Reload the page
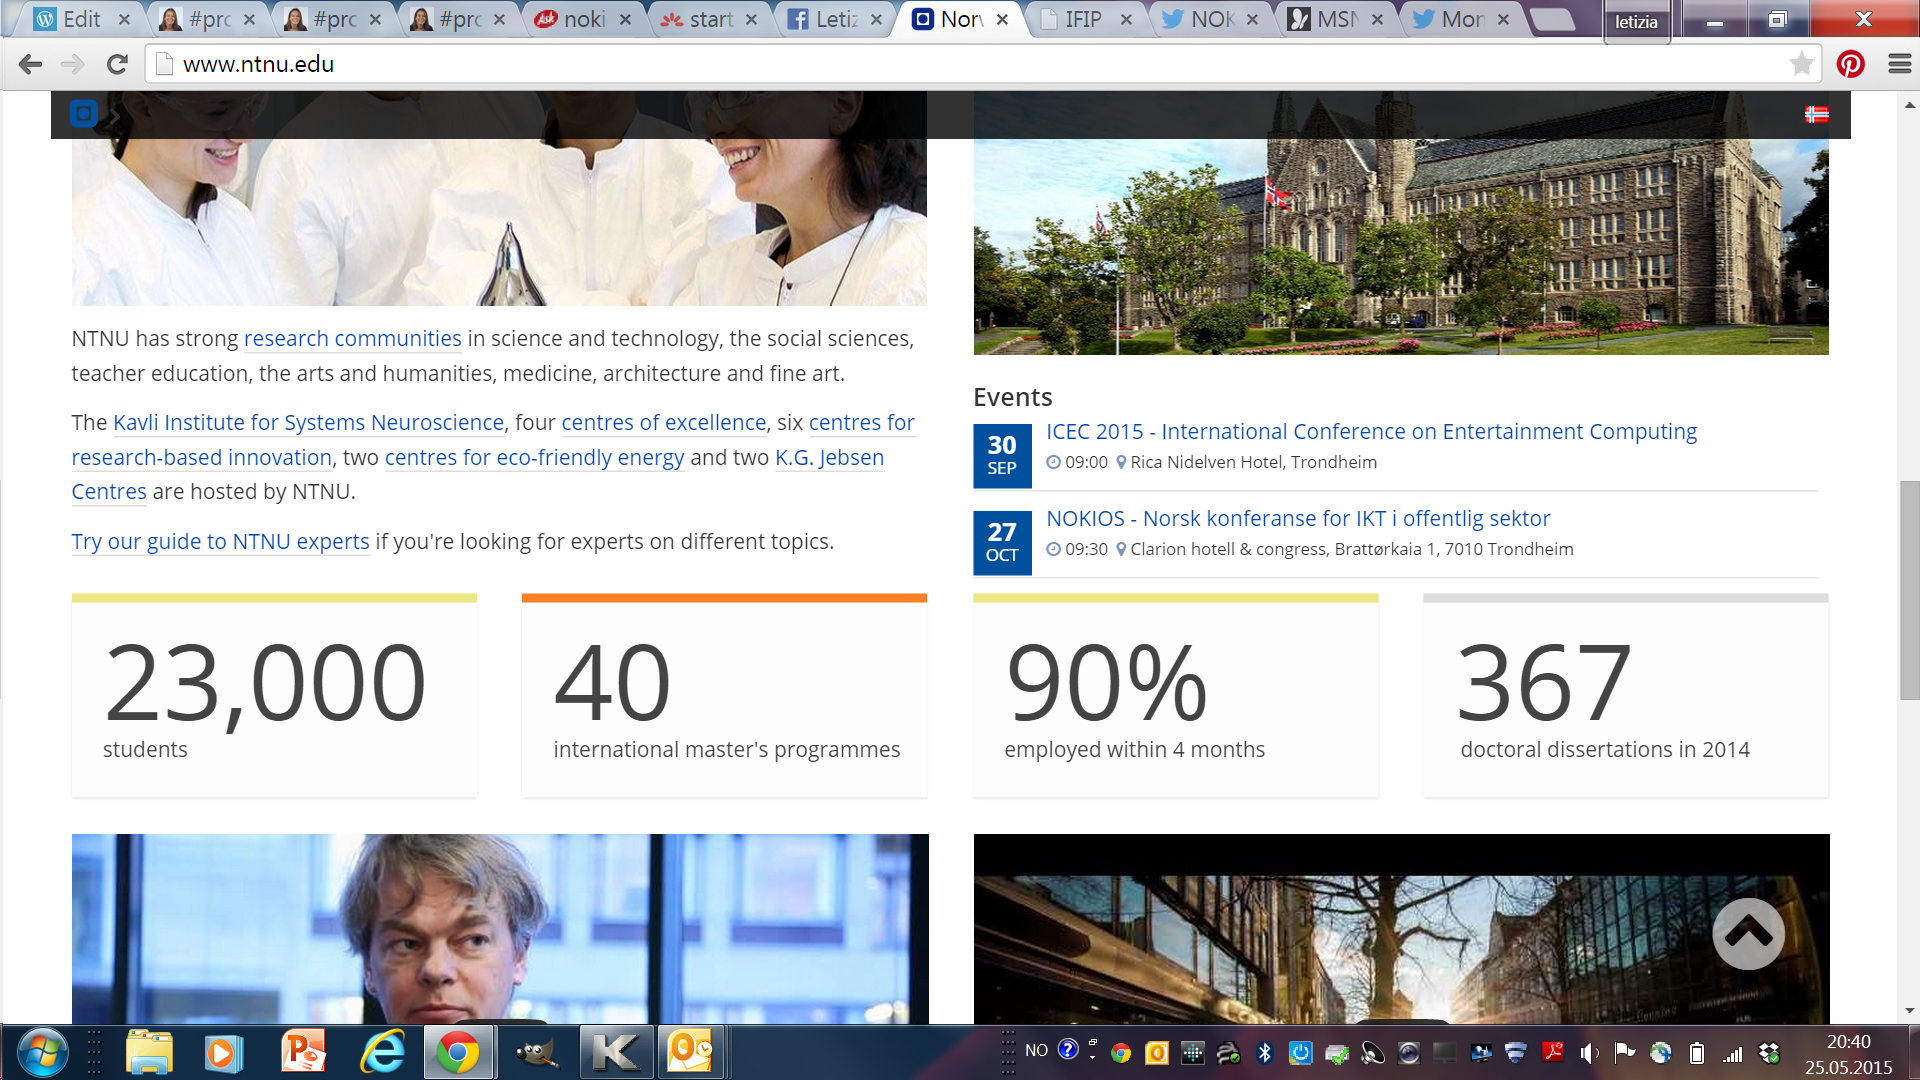 pos(117,65)
